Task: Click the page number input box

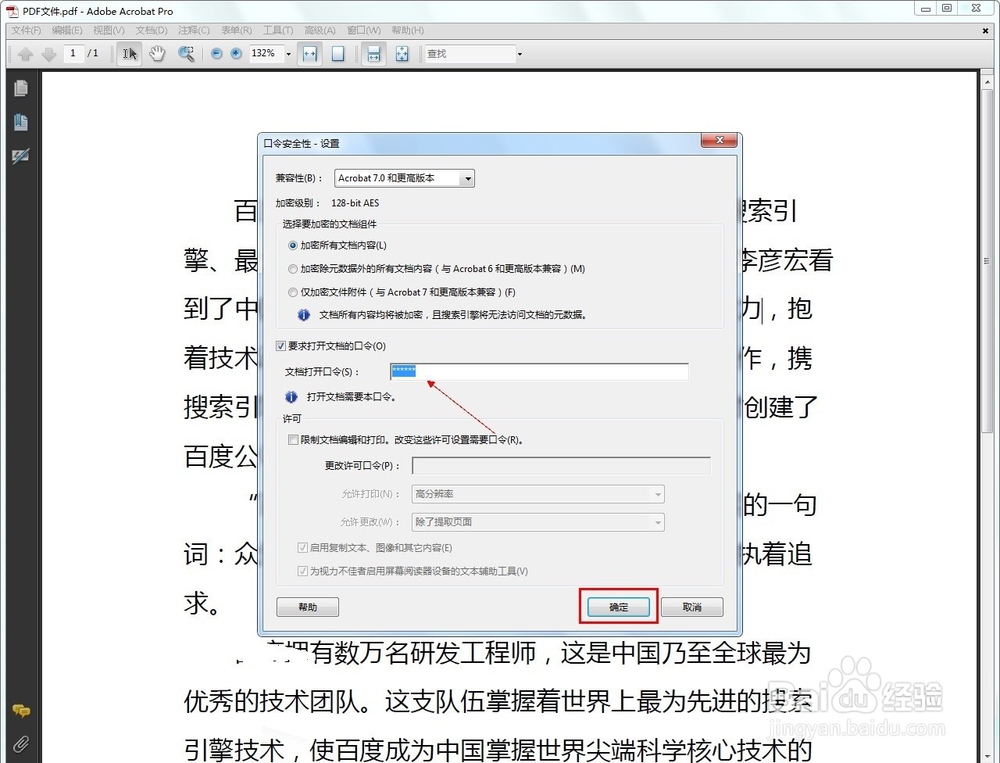Action: [73, 54]
